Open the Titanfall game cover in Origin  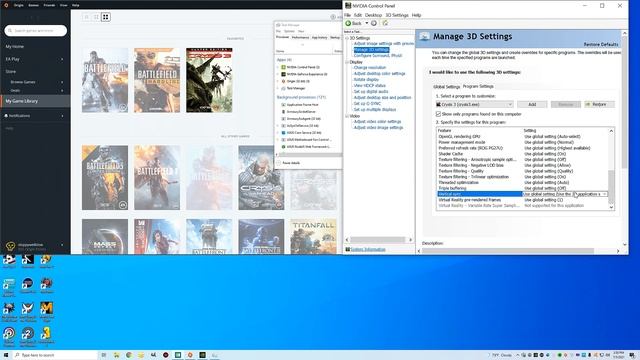pos(313,237)
